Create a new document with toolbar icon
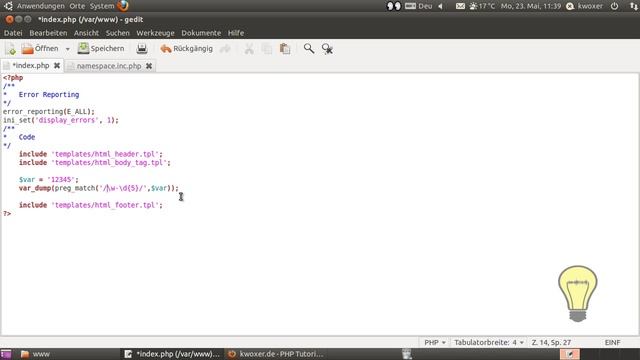Screen dimensions: 640x360 click(11, 49)
